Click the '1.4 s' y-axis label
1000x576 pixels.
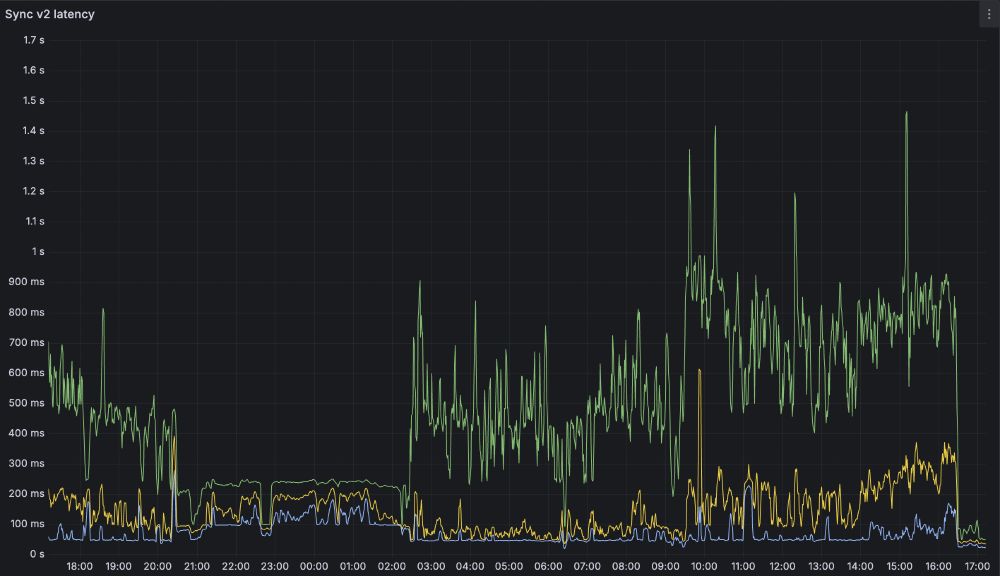34,131
